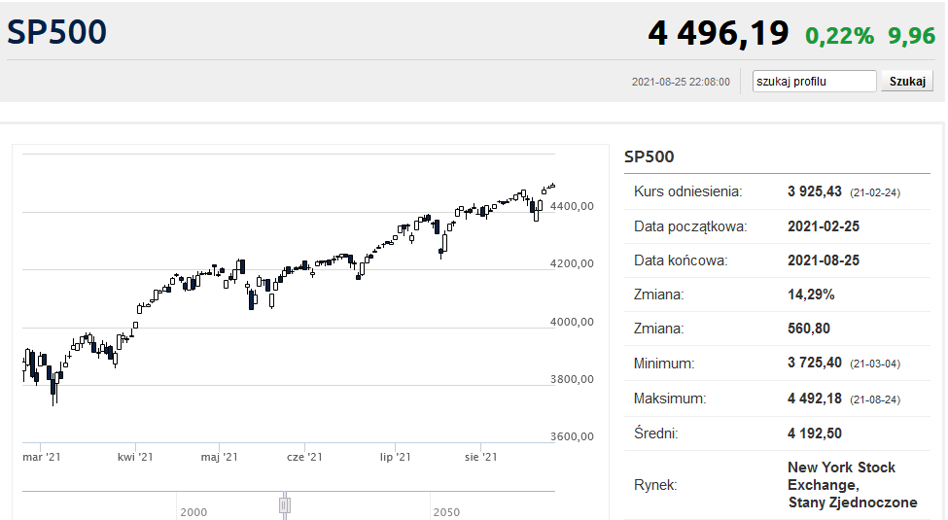Screen dimensions: 948x520
Task: Click the Minimum value 3 725,40
Action: [x=816, y=363]
